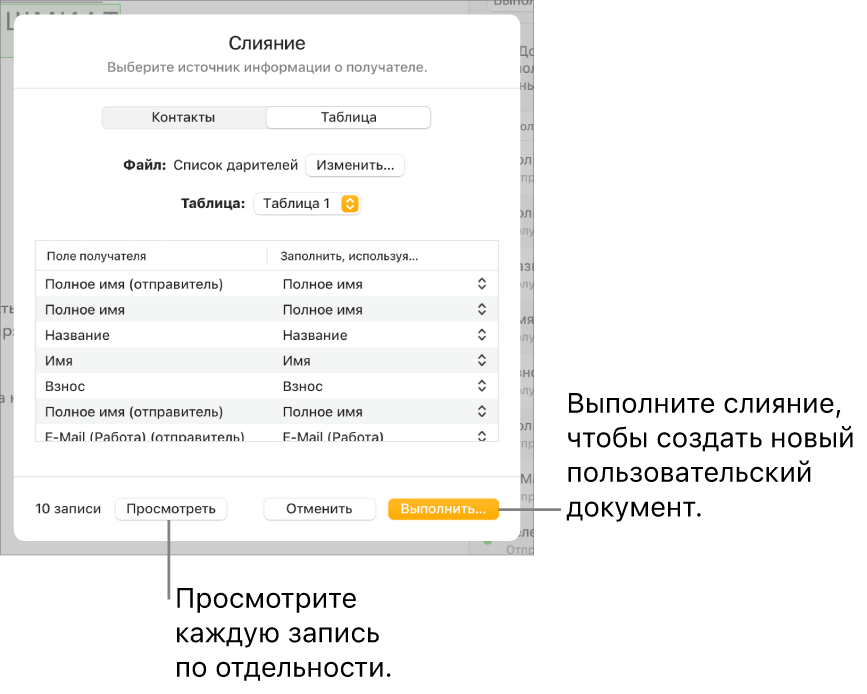This screenshot has height=694, width=867.
Task: Select the Таблица tab
Action: (348, 117)
